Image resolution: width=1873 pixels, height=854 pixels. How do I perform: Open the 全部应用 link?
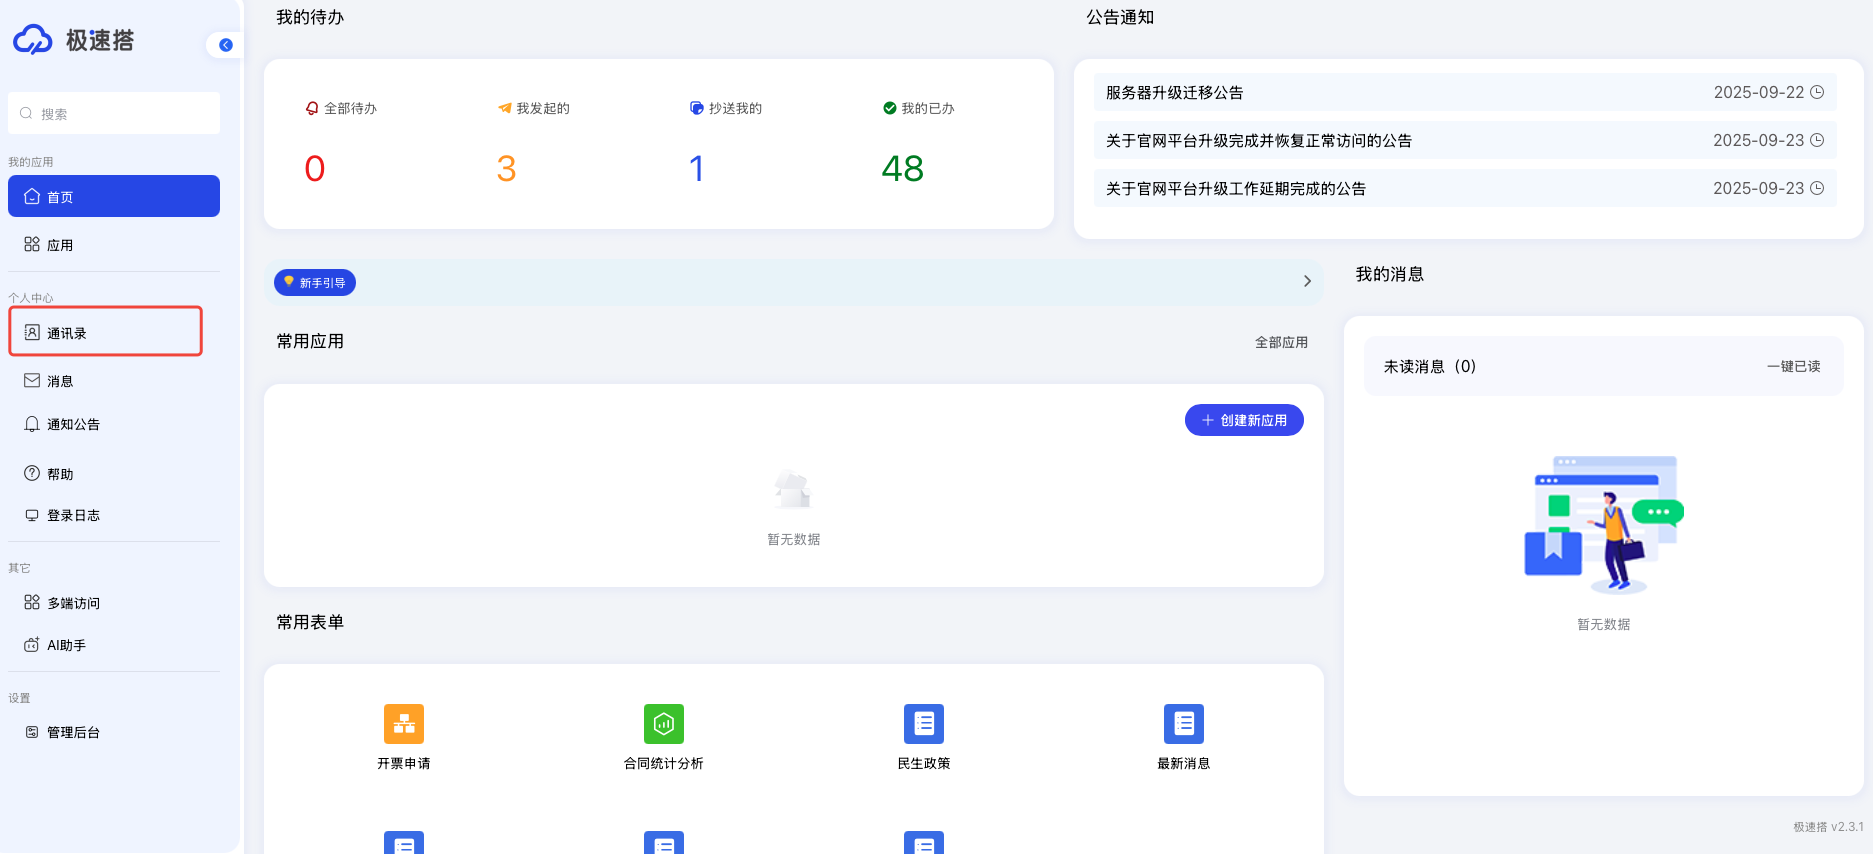[x=1281, y=342]
